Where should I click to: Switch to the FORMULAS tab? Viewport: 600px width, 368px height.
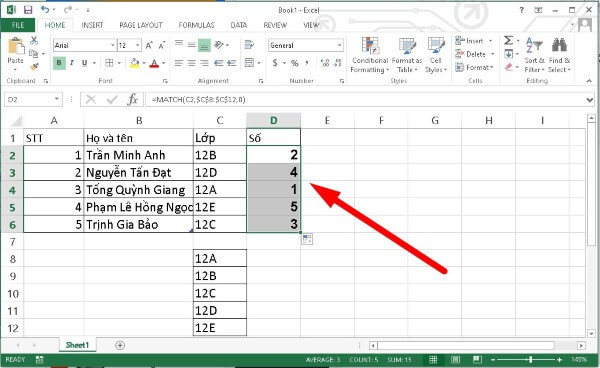[196, 25]
